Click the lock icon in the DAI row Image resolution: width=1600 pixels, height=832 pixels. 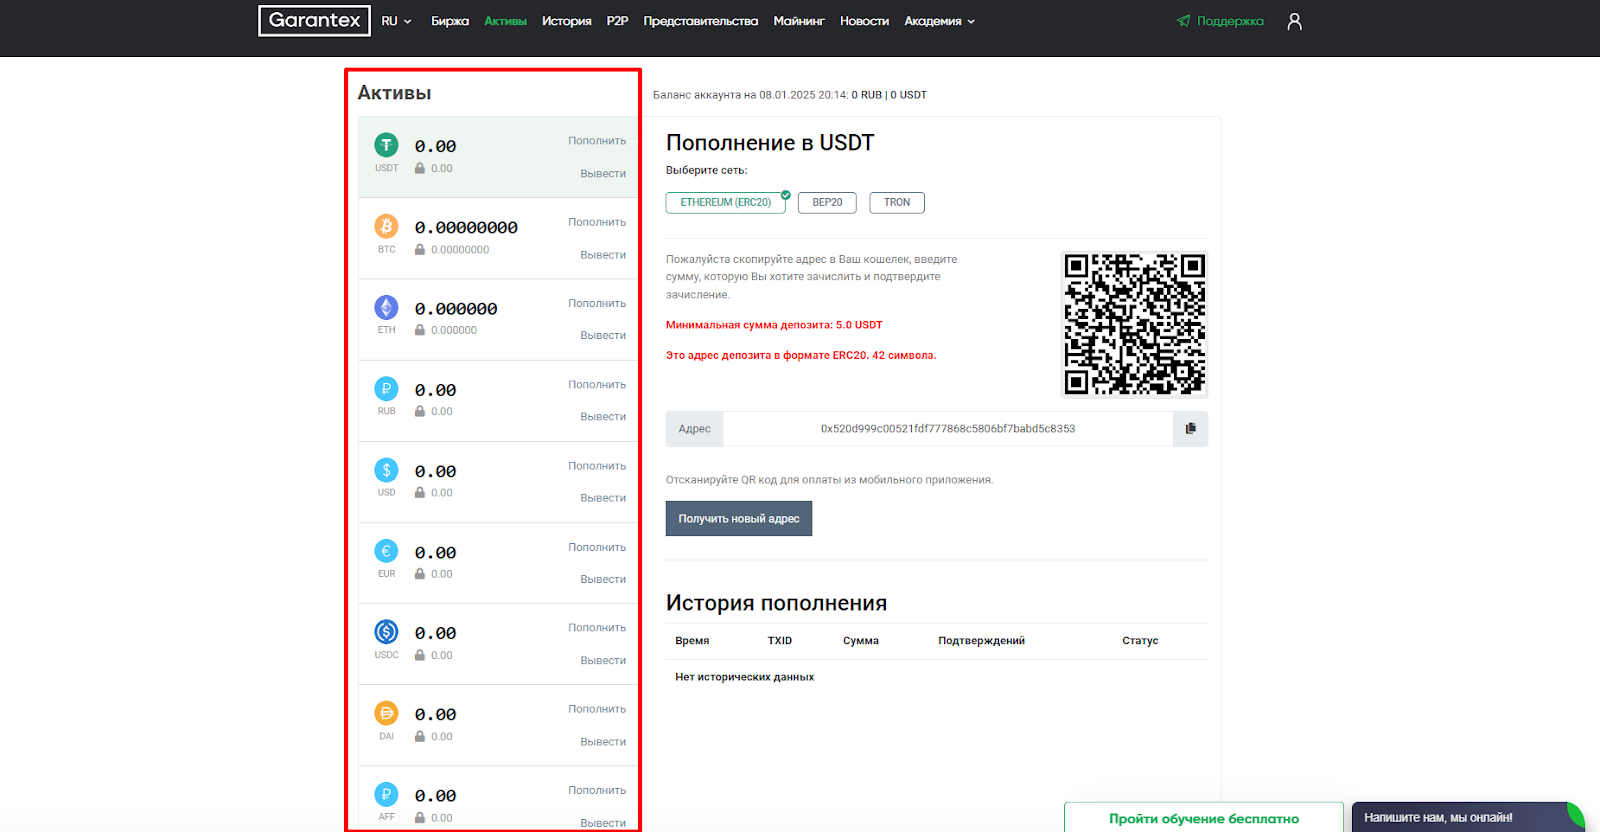[x=420, y=736]
